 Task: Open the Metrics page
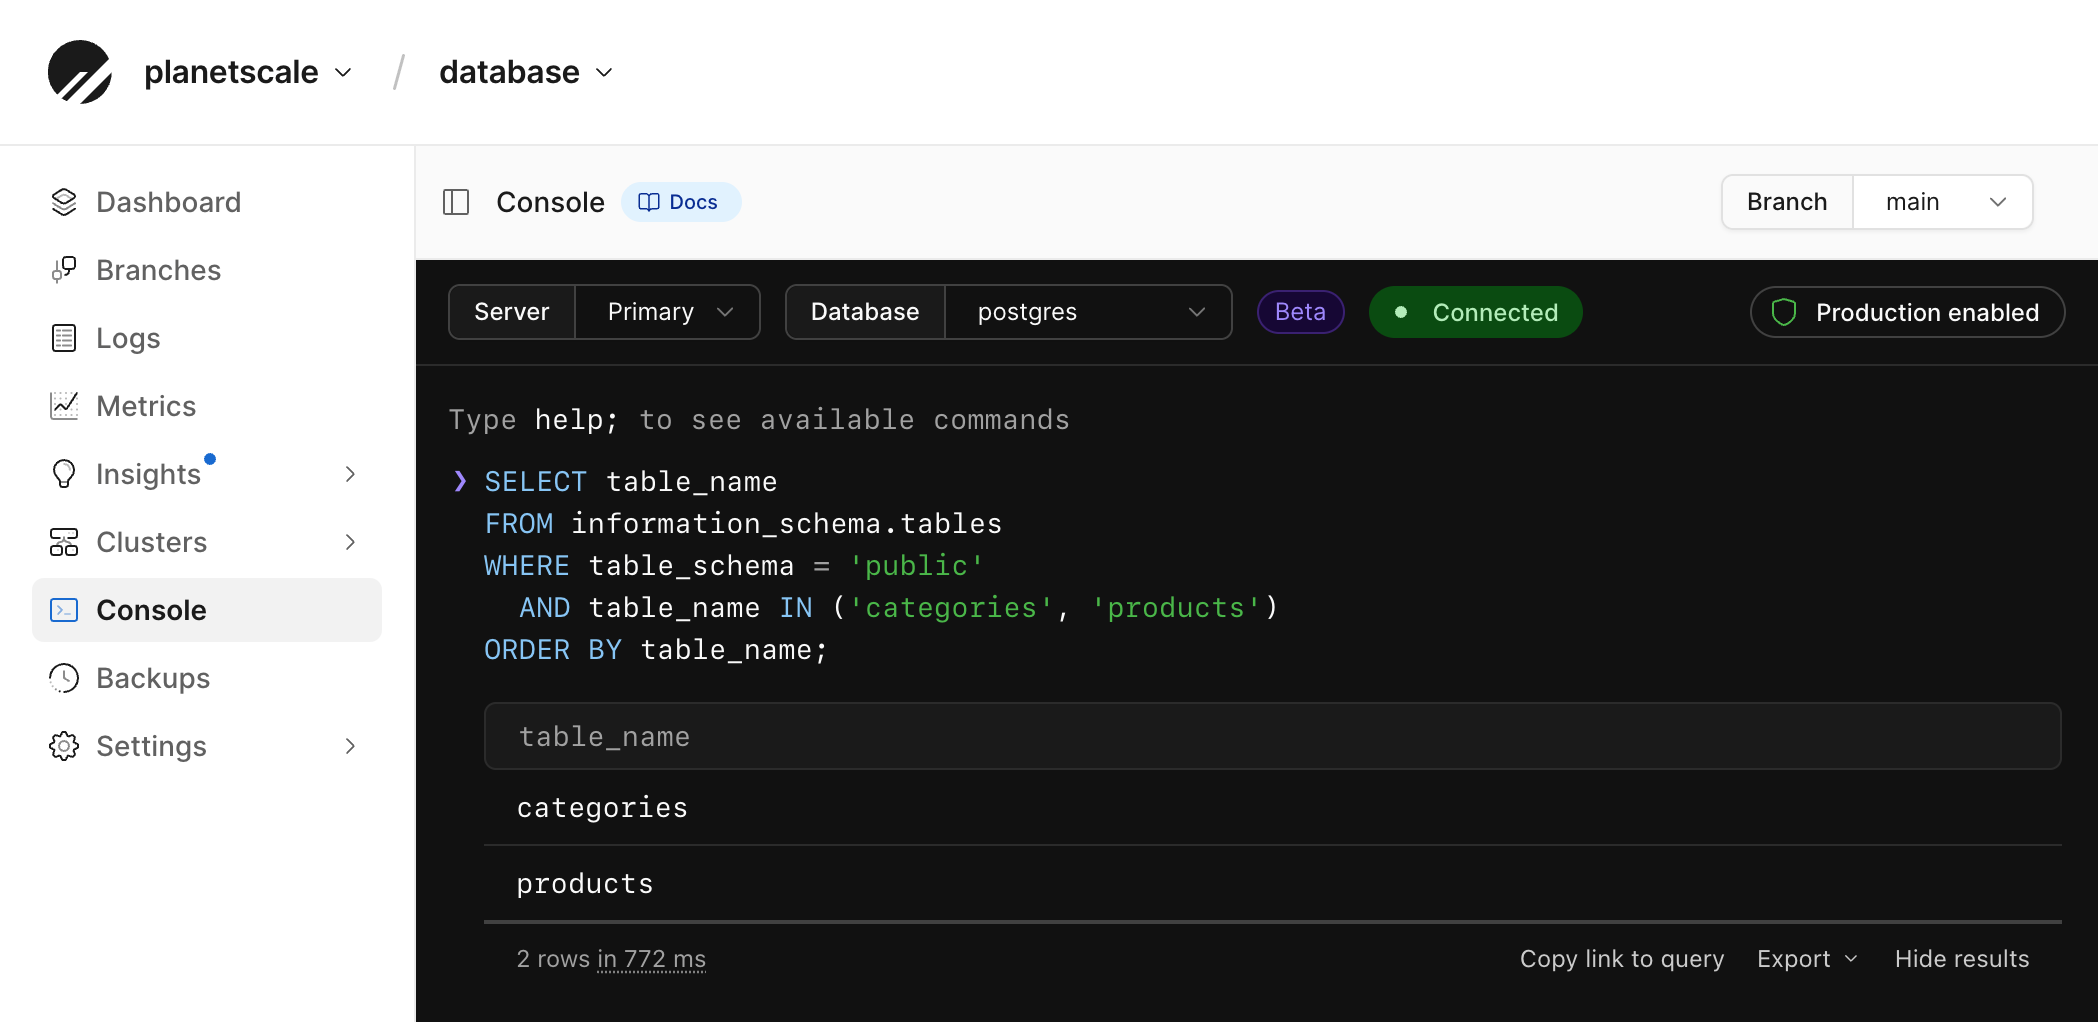click(207, 406)
